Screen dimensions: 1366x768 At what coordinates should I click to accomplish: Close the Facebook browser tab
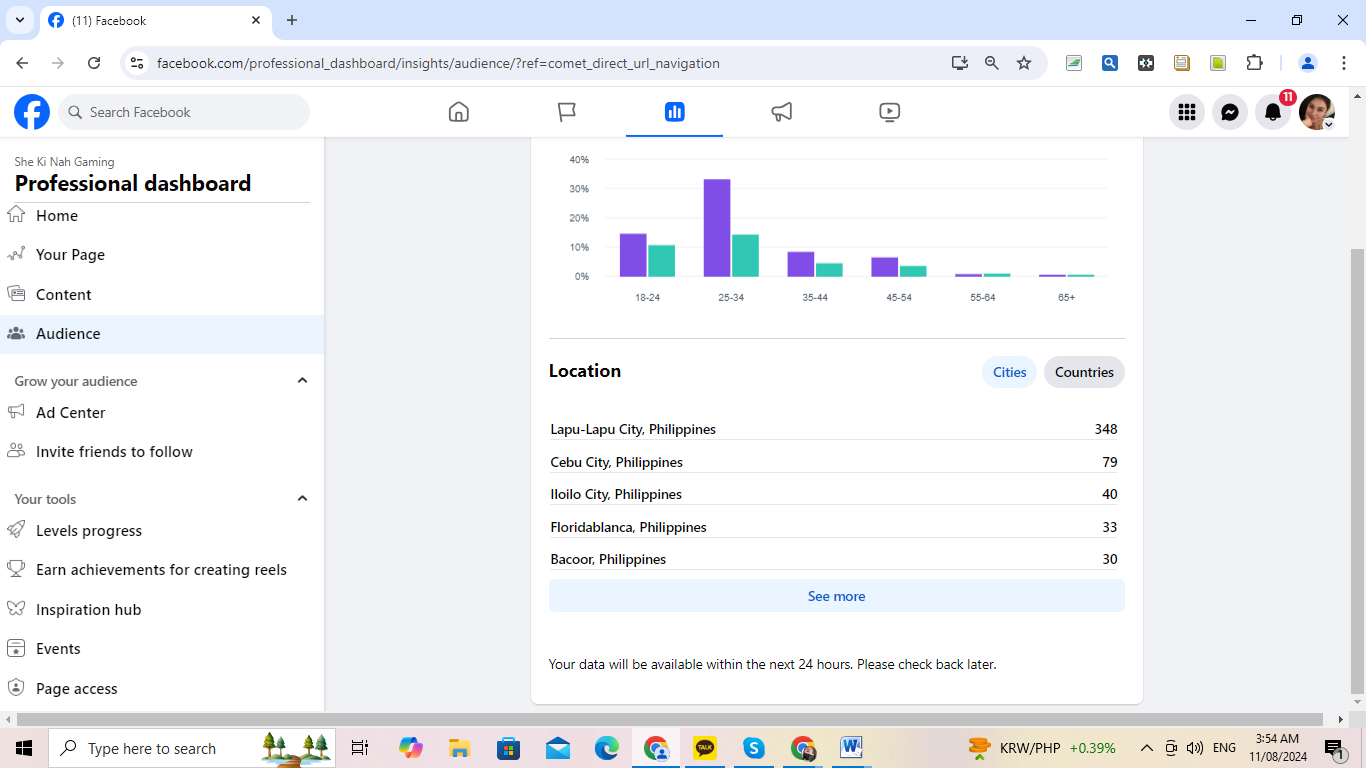point(256,20)
